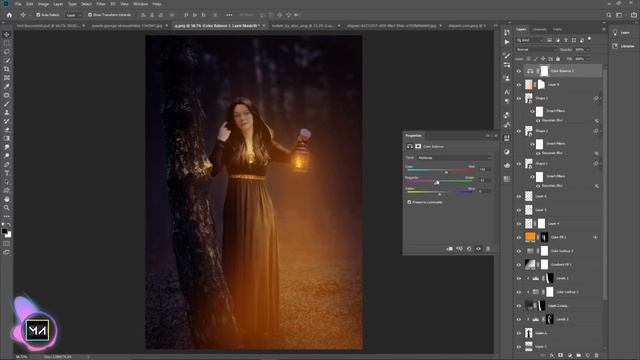Open the layer filter Kind dropdown
Viewport: 640px width, 360px height.
pos(530,40)
